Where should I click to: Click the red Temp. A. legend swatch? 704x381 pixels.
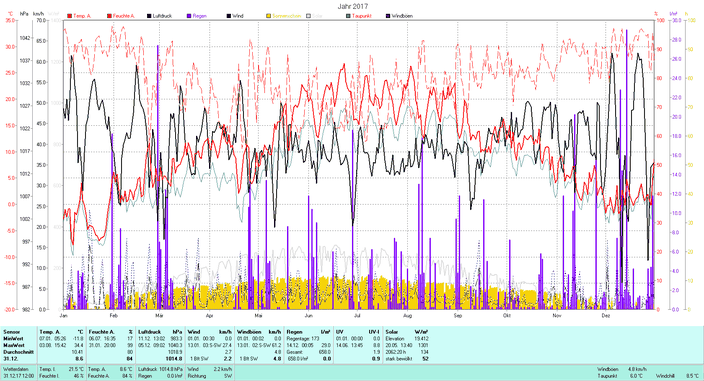coord(70,16)
